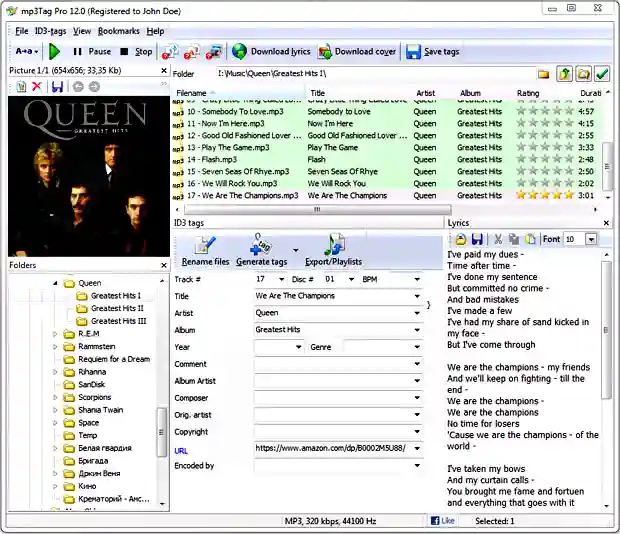Click the second help-tag icon with letter A
The width and height of the screenshot is (620, 534).
(x=192, y=51)
